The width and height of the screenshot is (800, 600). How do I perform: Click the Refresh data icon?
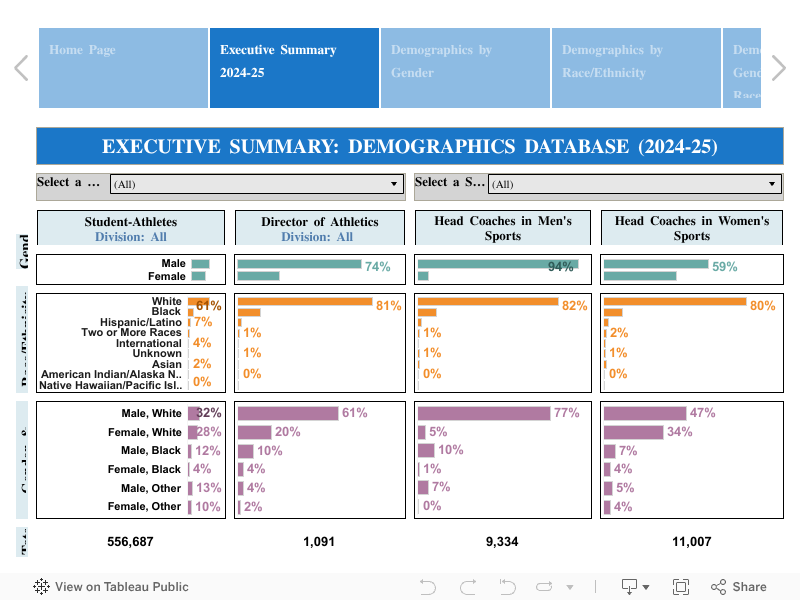pos(547,587)
